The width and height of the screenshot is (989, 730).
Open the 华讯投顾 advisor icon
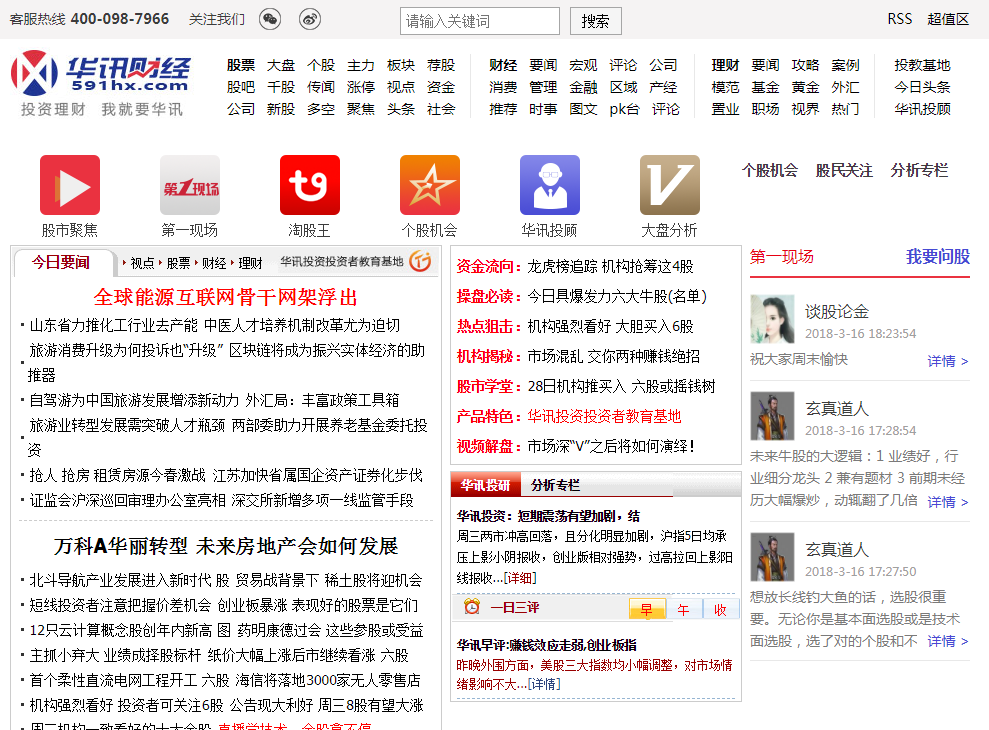549,185
